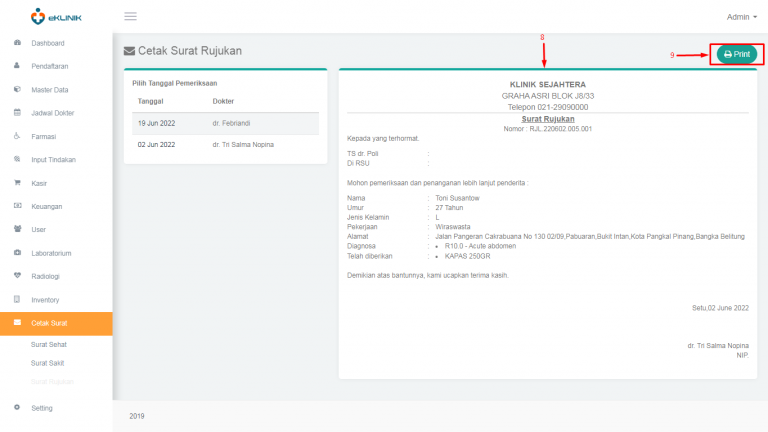Click the patient name Toni Susantow
The width and height of the screenshot is (768, 432).
(457, 198)
